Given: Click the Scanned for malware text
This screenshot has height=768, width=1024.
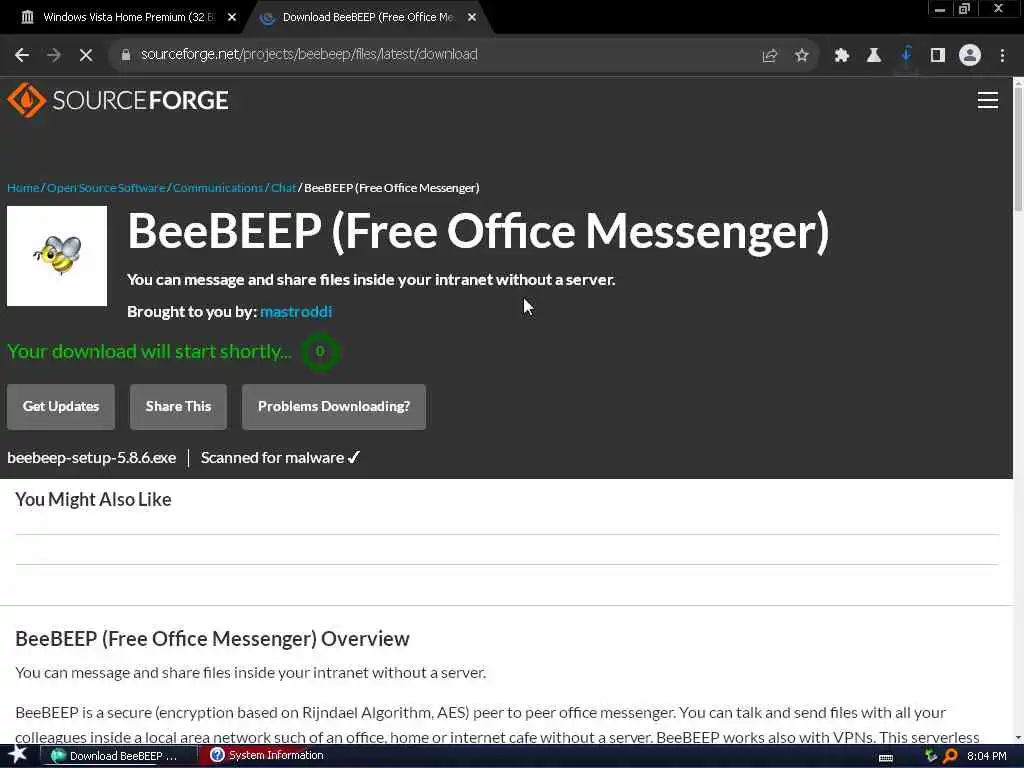Looking at the screenshot, I should (280, 458).
